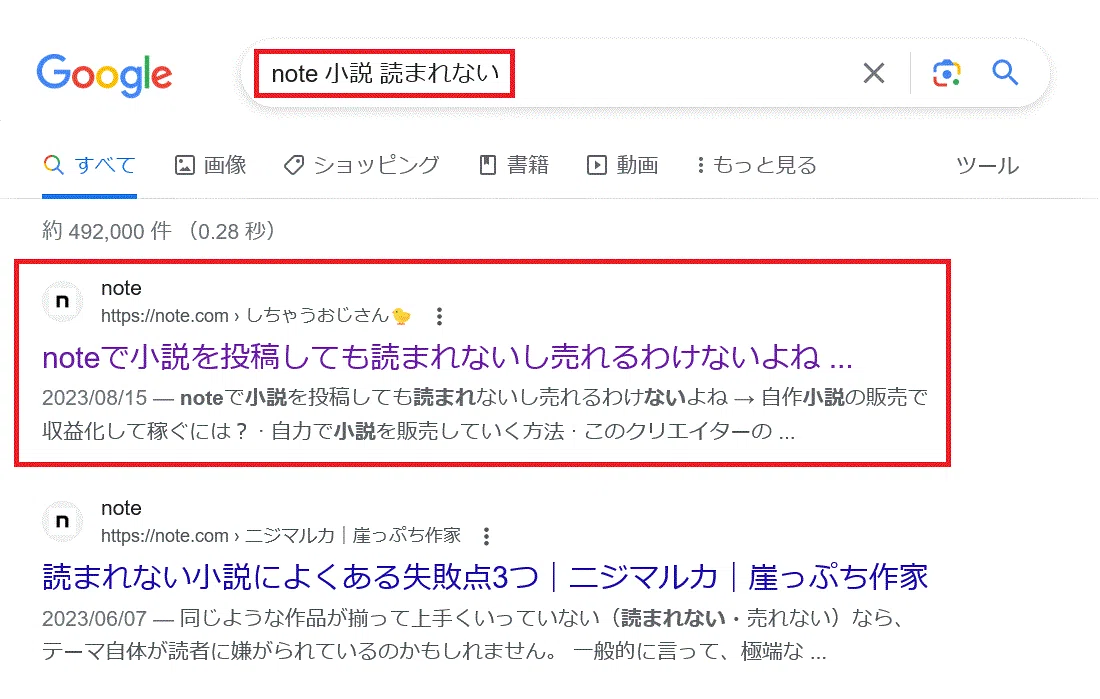Switch to 動画 tab

pos(622,165)
